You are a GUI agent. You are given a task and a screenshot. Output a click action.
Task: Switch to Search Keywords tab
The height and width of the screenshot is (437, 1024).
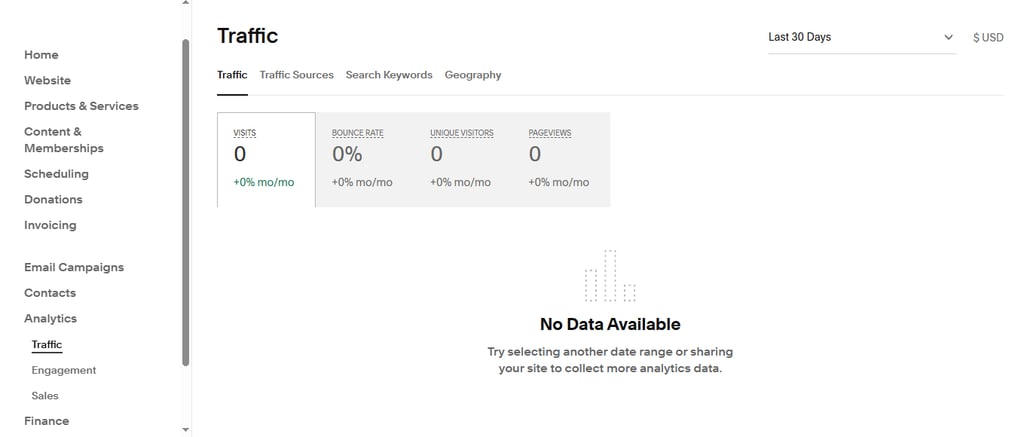click(x=389, y=75)
